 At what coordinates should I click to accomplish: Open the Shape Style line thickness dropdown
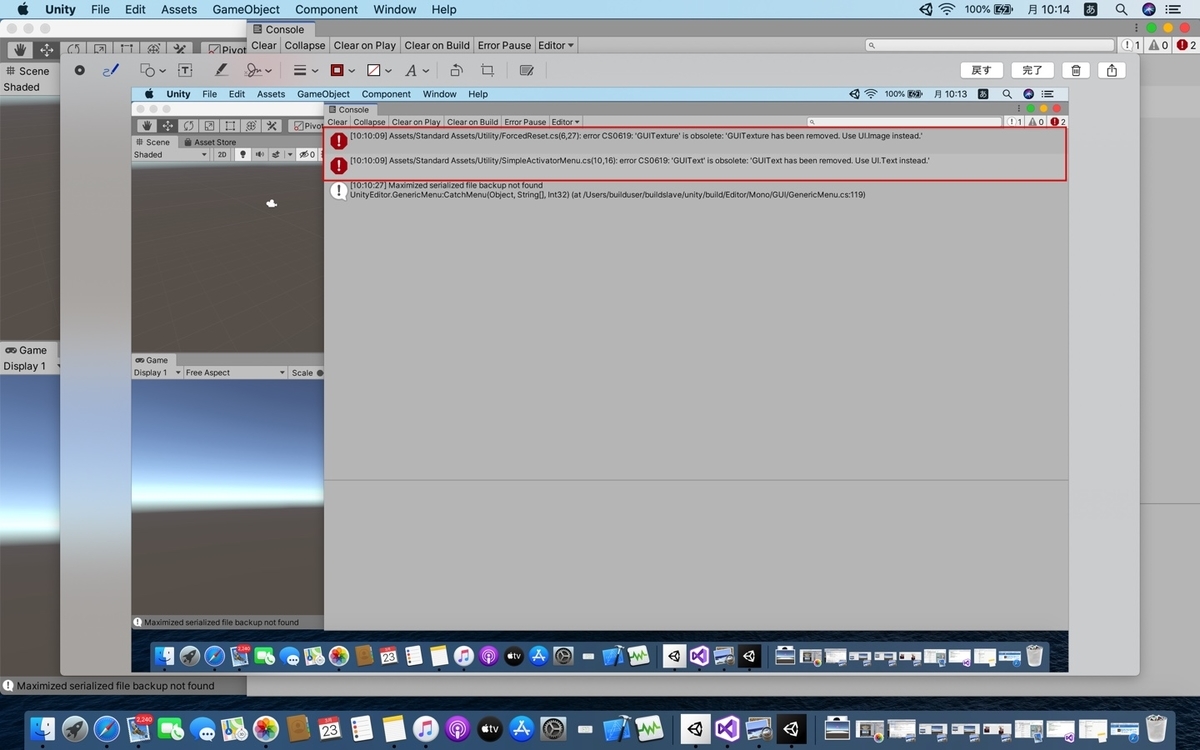[305, 71]
